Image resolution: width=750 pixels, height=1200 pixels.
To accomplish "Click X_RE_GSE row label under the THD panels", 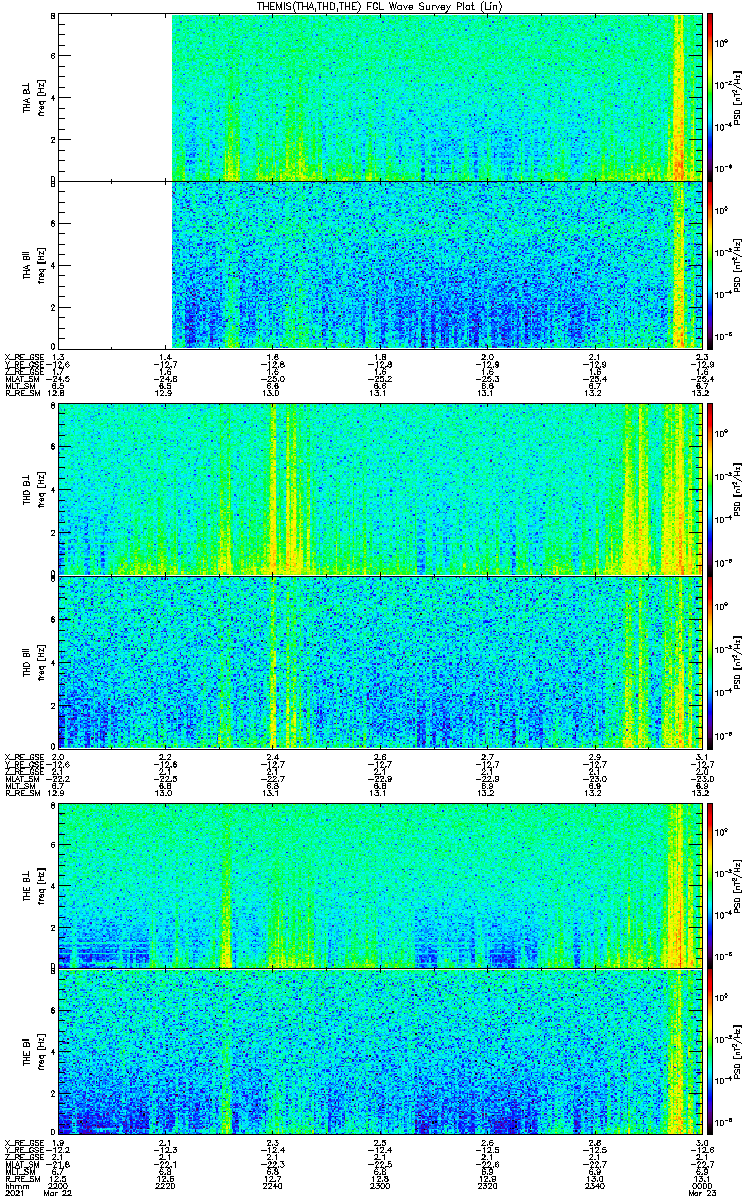I will [23, 756].
